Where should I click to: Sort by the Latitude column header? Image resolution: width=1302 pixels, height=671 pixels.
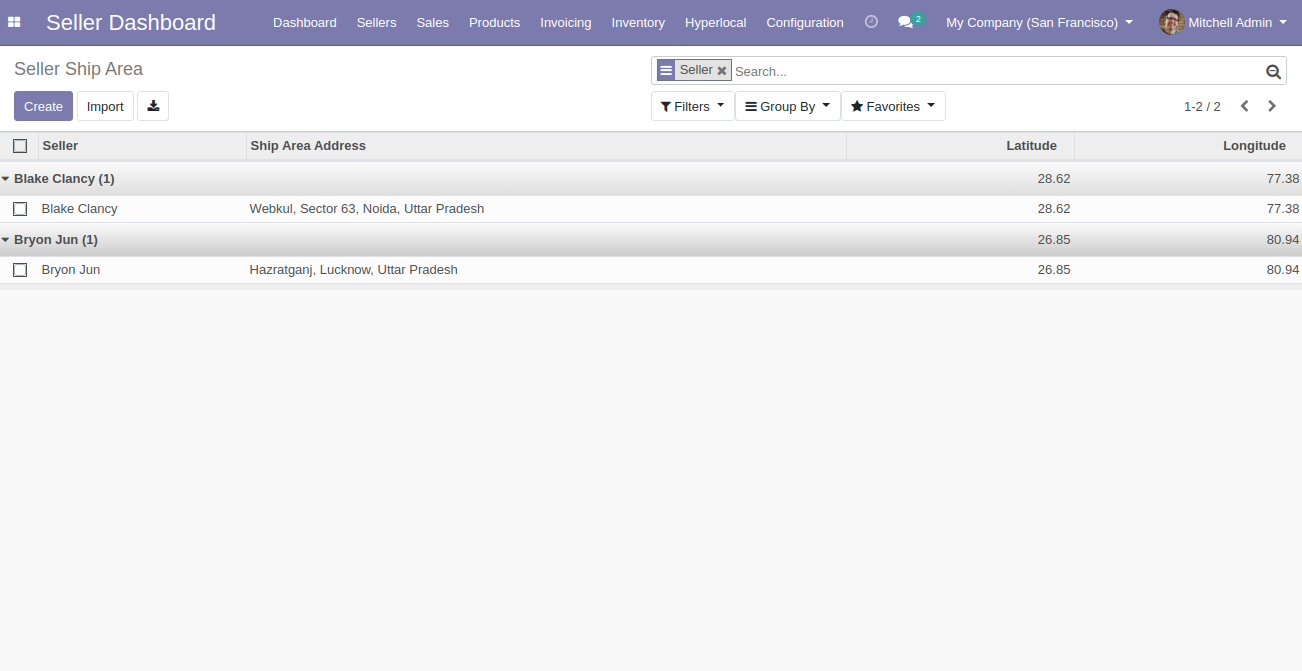point(960,146)
